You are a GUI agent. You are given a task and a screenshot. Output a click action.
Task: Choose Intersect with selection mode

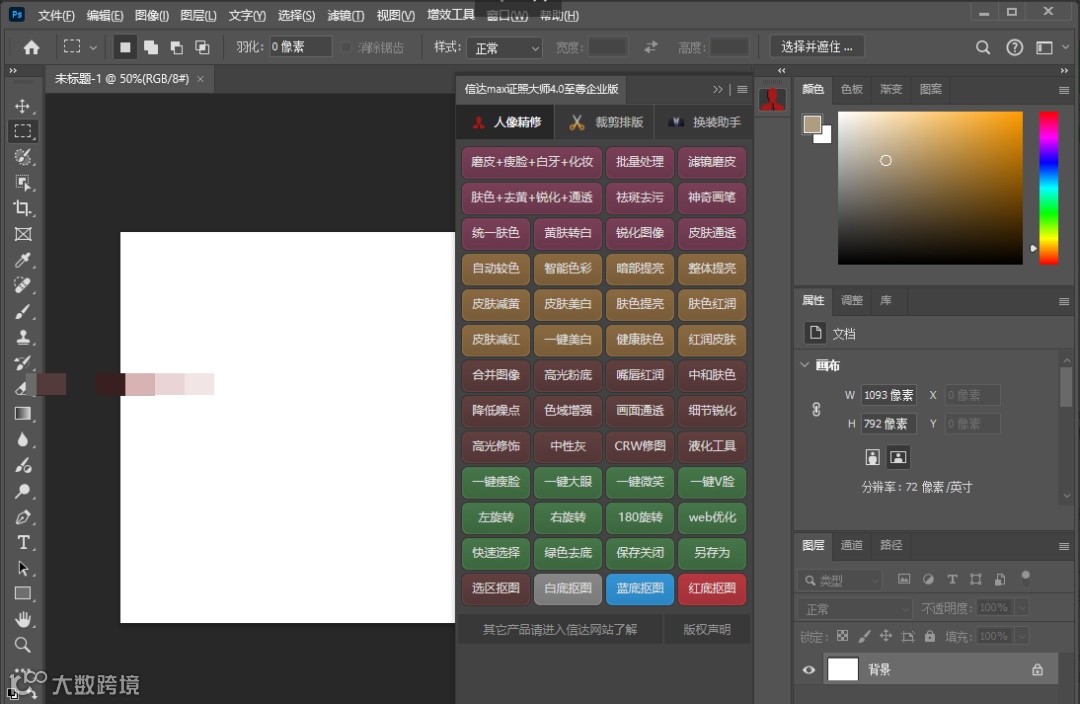point(202,47)
